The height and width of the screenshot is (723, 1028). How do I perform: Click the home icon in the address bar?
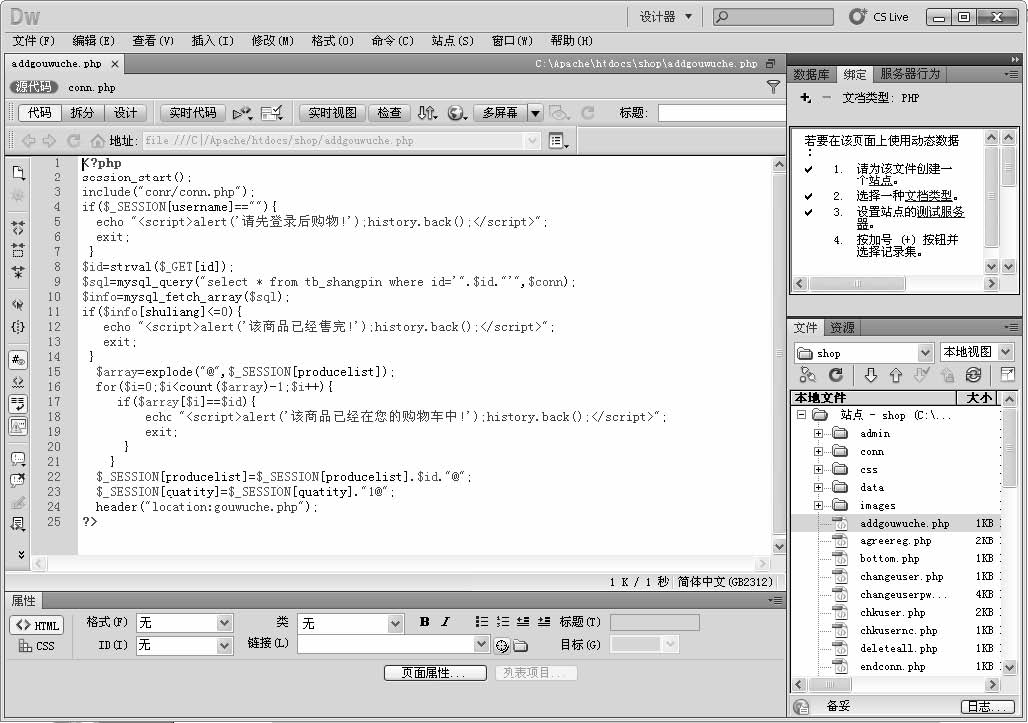coord(98,140)
